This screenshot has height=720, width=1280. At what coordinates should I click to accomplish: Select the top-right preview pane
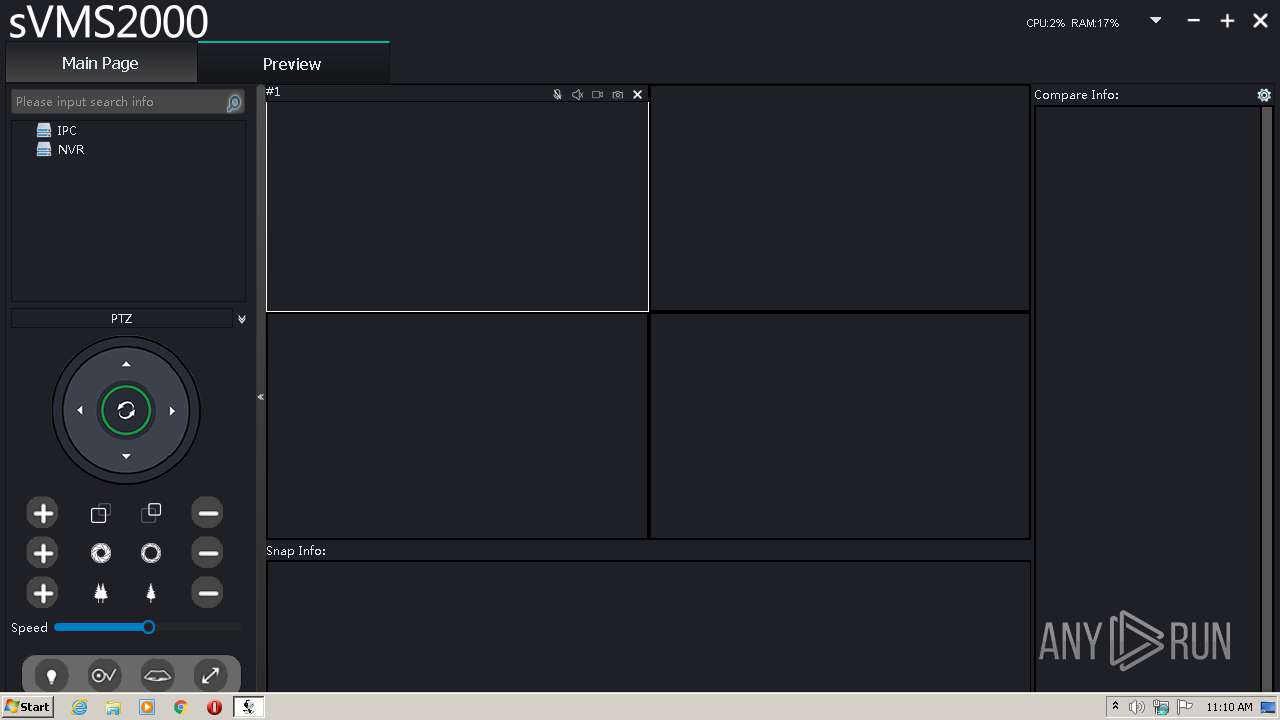coord(840,198)
